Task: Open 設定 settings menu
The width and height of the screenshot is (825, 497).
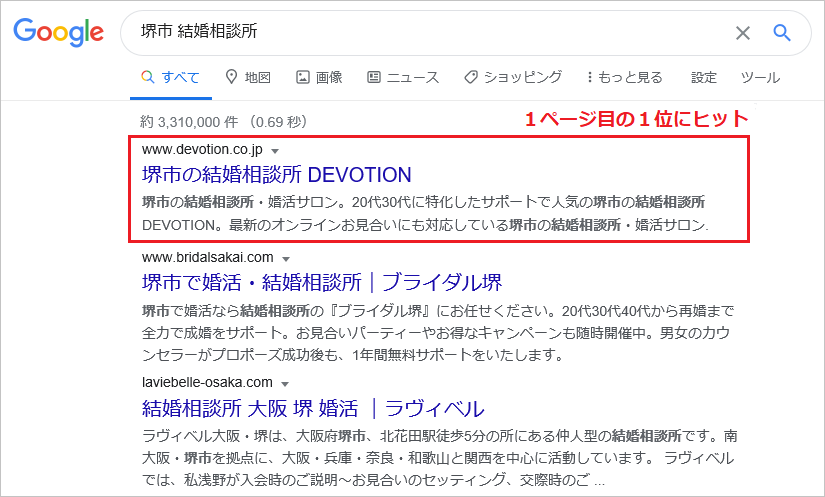Action: (x=704, y=77)
